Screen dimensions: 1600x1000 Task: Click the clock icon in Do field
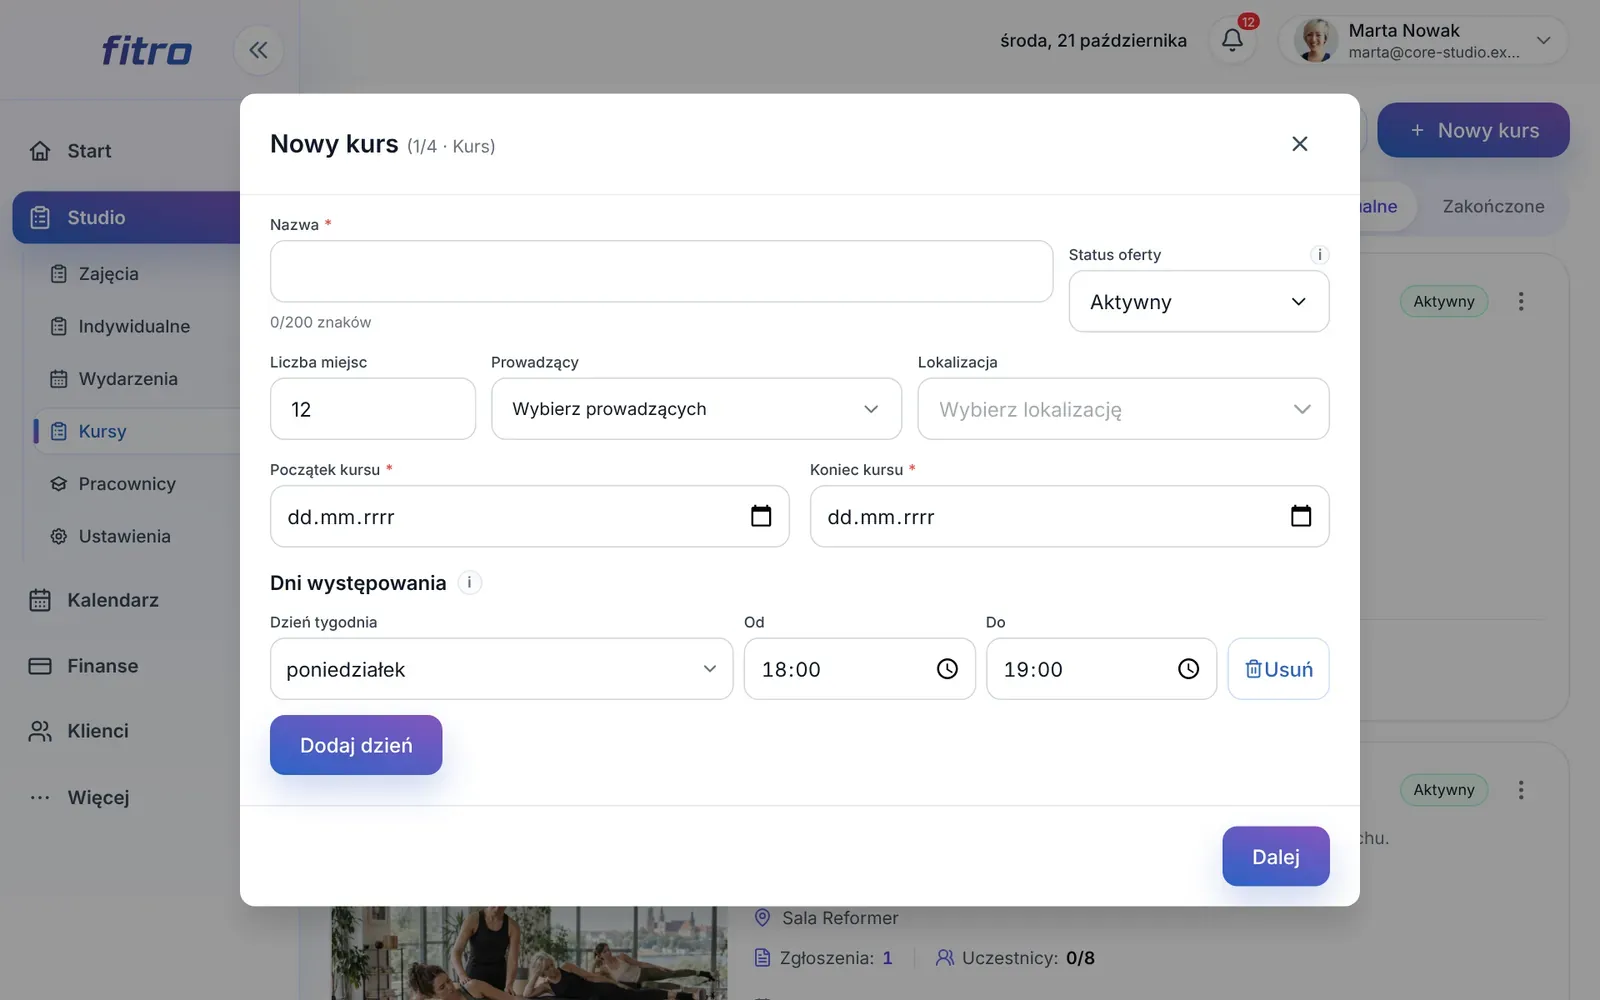(1188, 669)
